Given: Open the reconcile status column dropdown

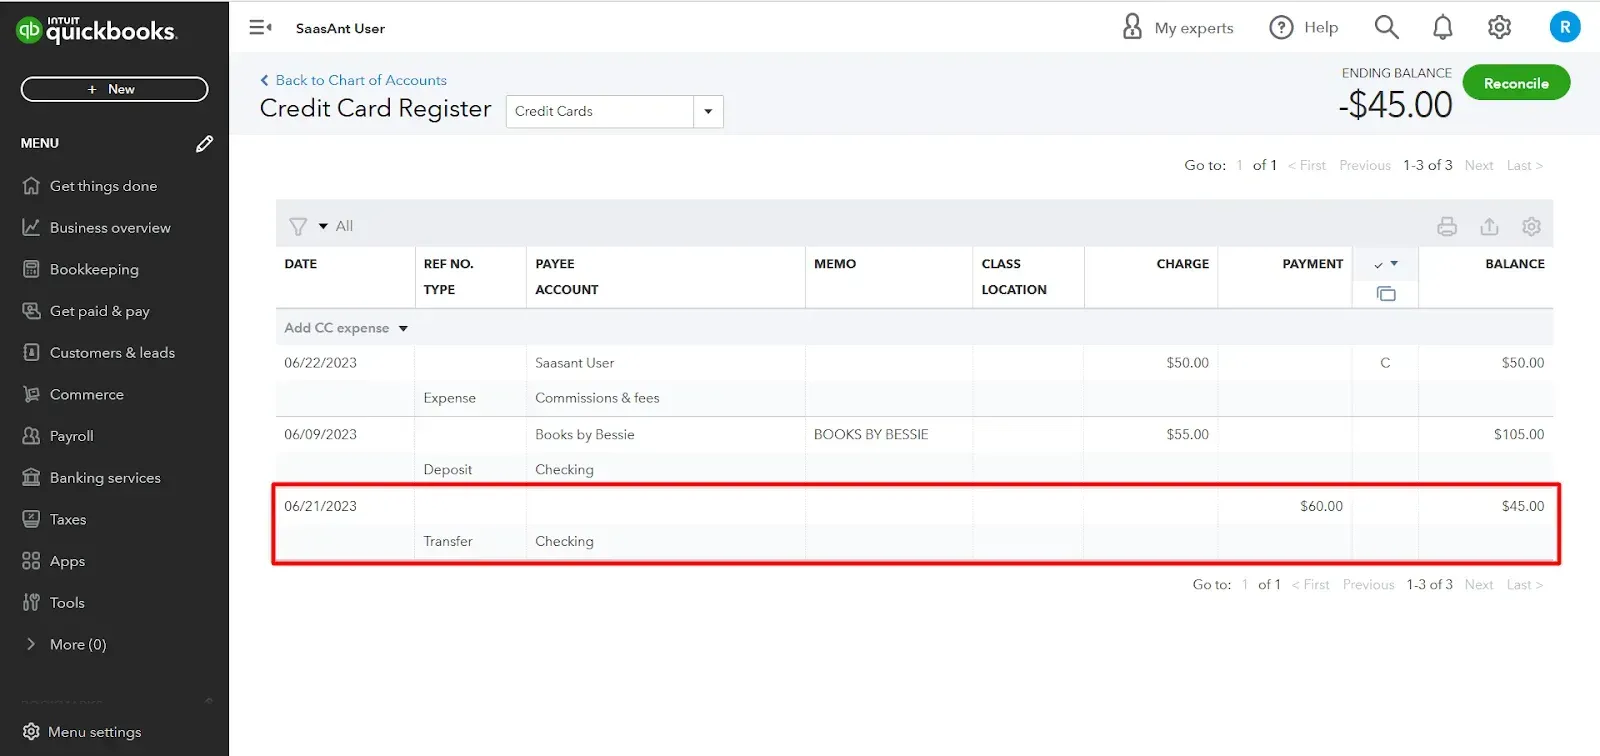Looking at the screenshot, I should click(x=1394, y=264).
